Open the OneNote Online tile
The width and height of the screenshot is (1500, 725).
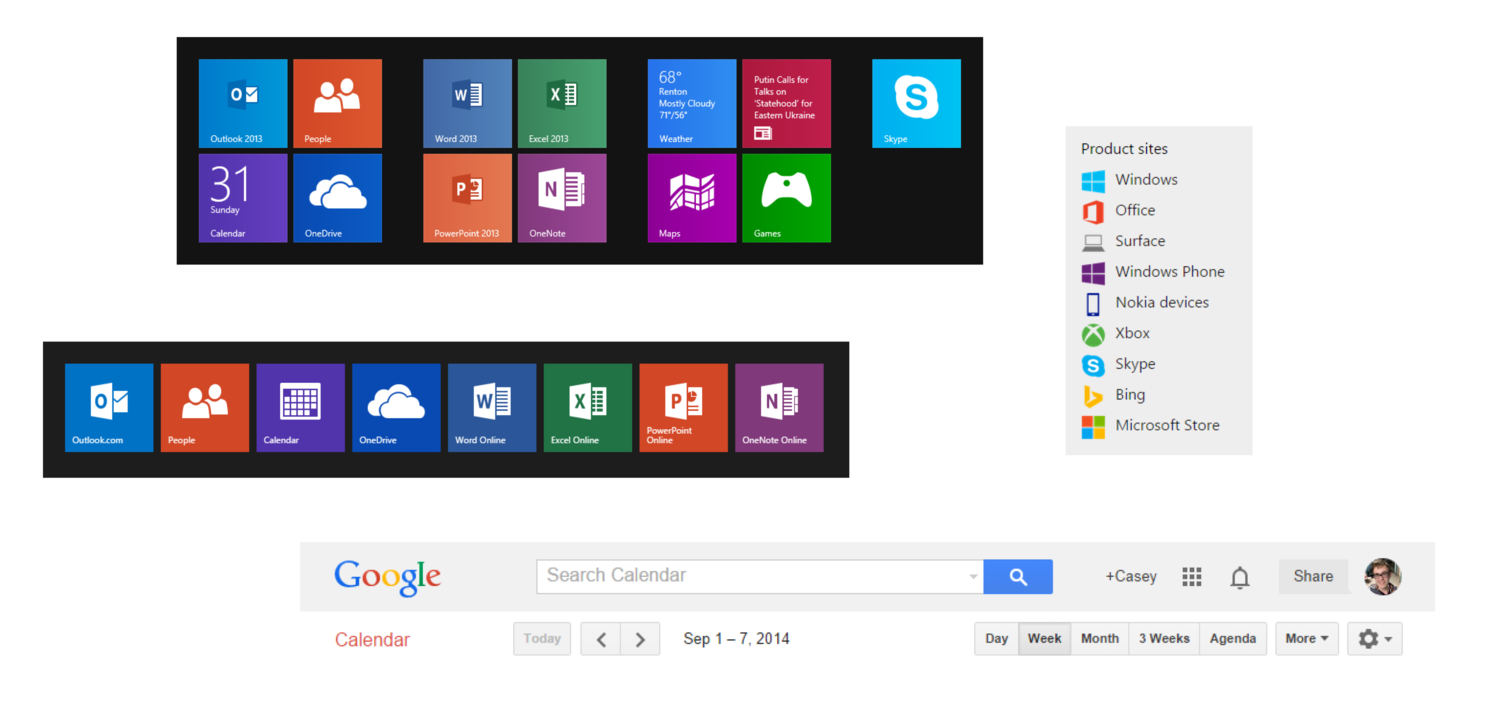click(x=779, y=408)
